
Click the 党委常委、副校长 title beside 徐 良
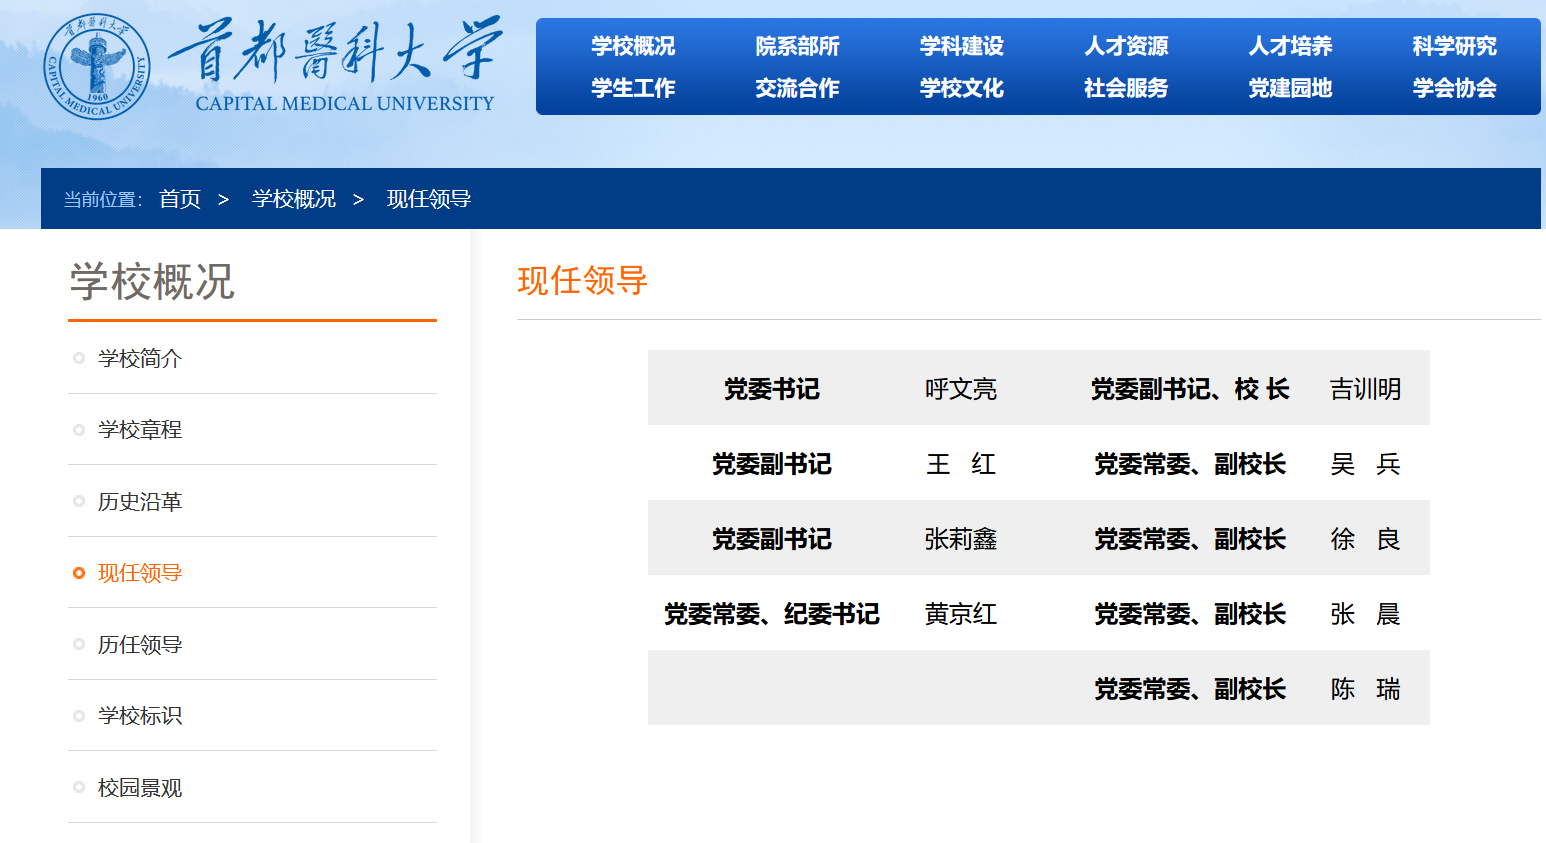(1190, 539)
